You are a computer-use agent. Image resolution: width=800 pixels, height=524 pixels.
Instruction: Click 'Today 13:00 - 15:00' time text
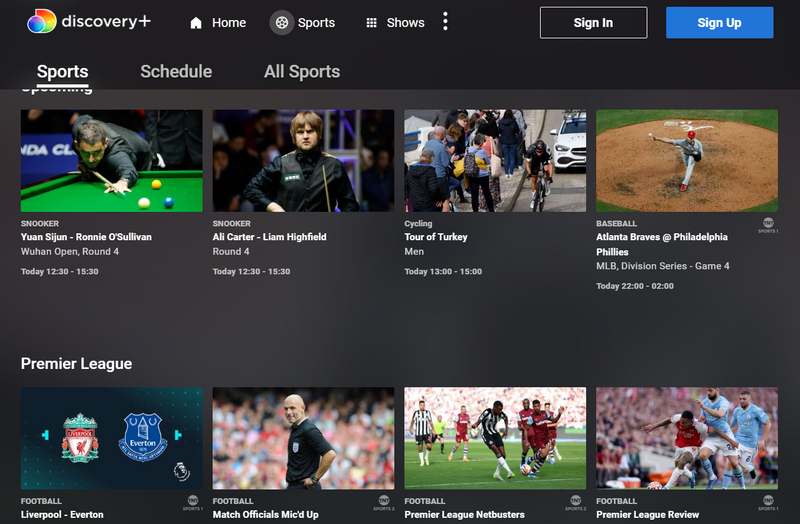[443, 271]
